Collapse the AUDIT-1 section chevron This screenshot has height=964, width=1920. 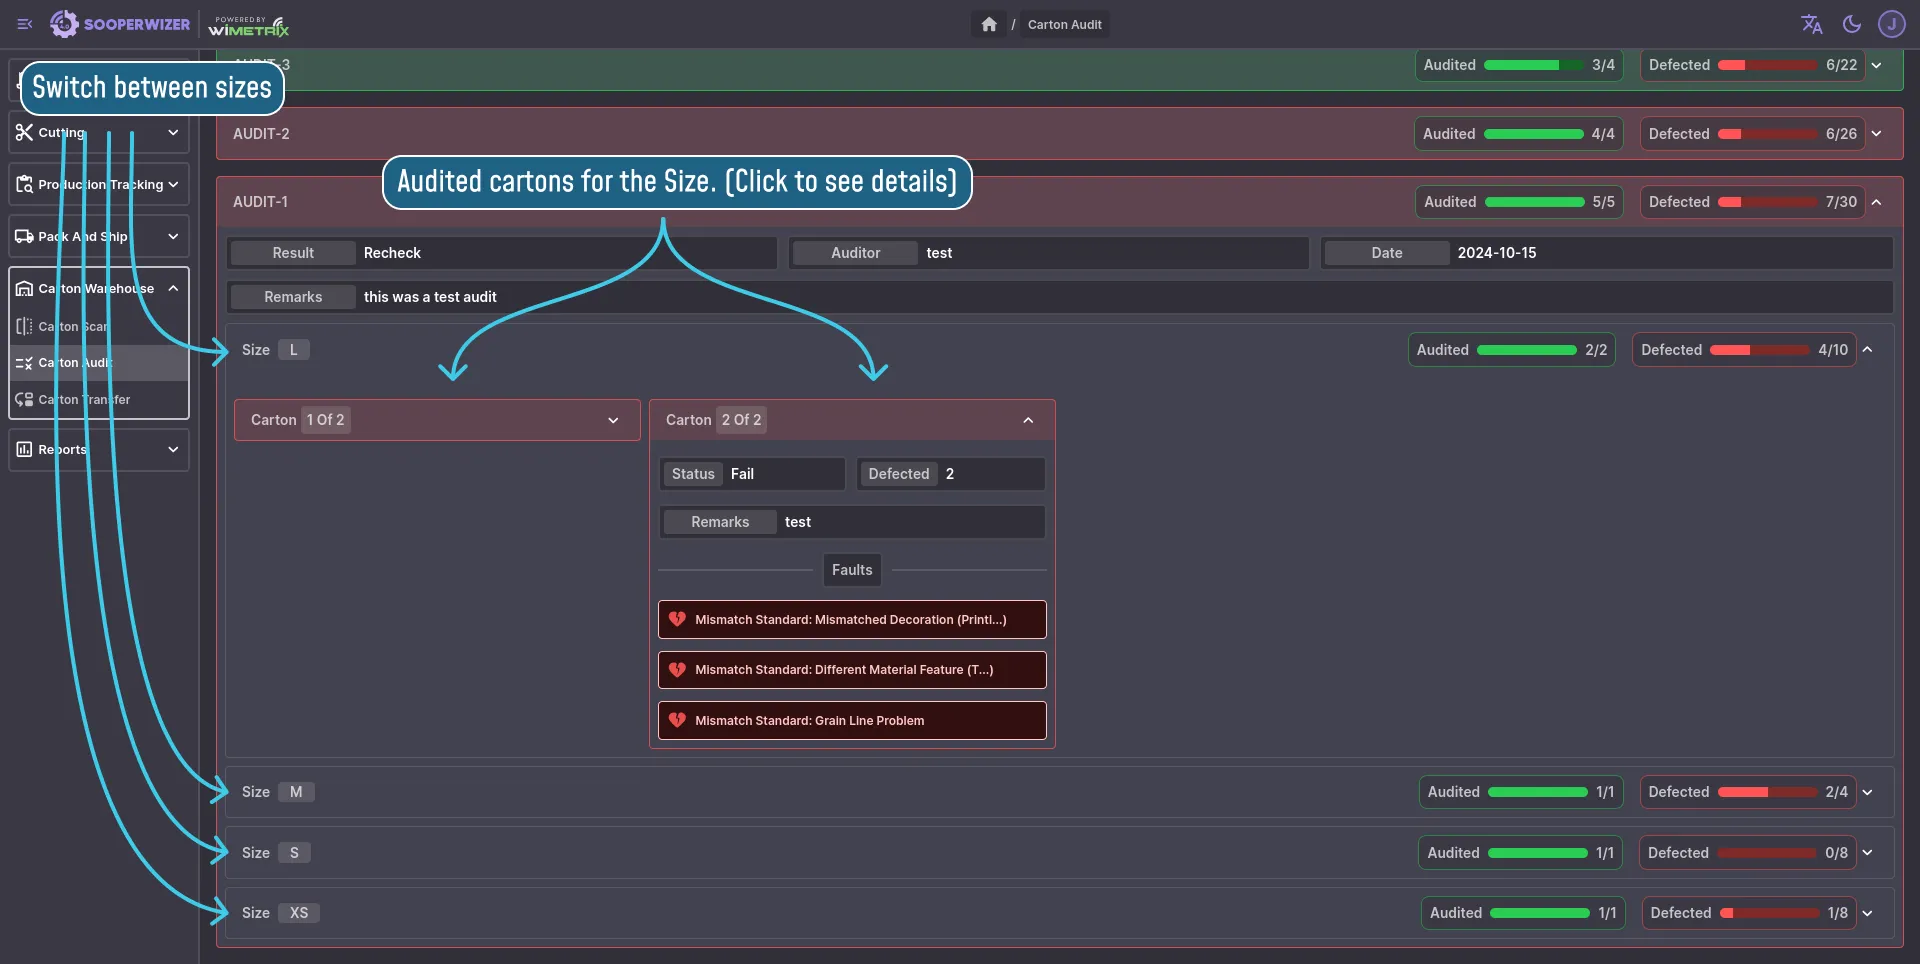pos(1876,202)
